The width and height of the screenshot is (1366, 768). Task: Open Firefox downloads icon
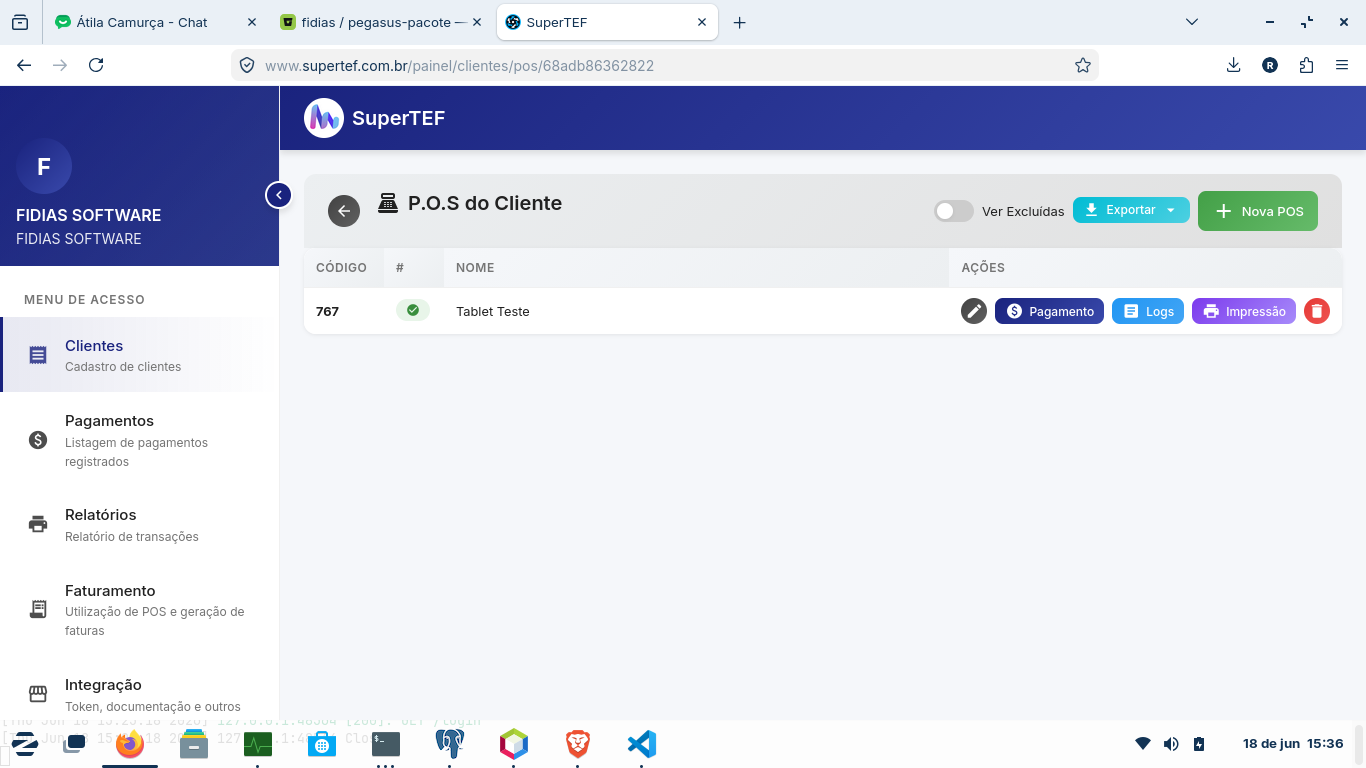coord(1233,65)
